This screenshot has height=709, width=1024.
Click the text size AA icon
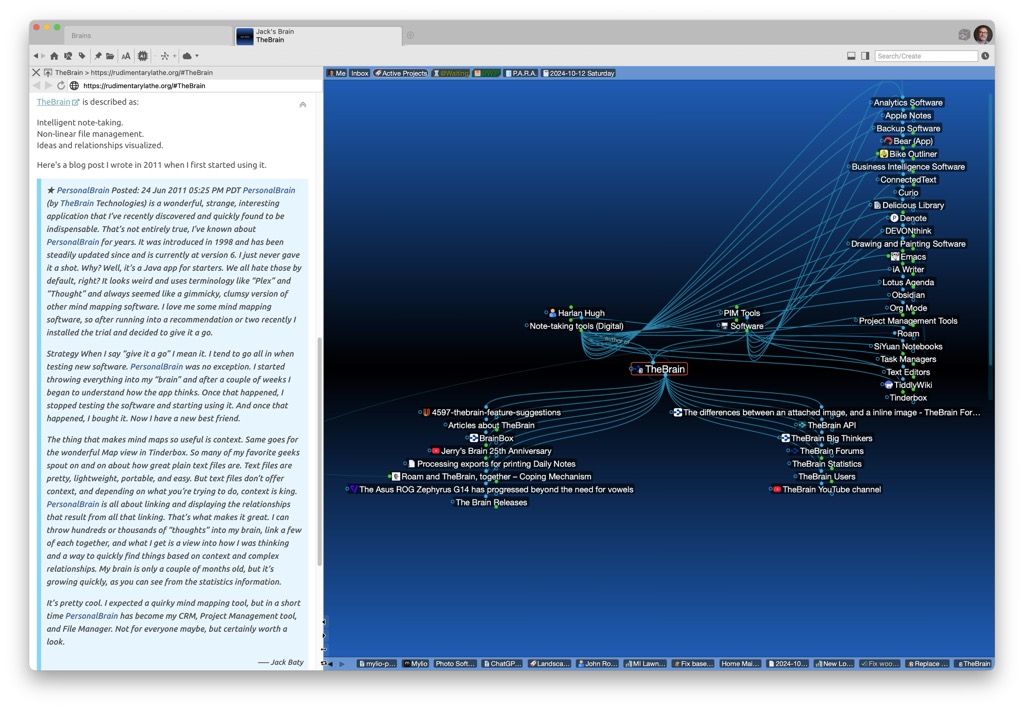[x=126, y=56]
